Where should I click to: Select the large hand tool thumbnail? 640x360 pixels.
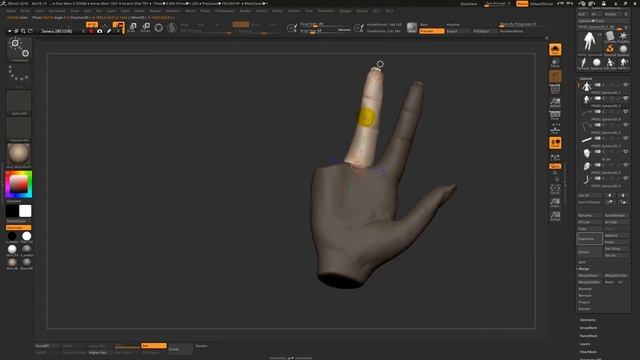589,42
